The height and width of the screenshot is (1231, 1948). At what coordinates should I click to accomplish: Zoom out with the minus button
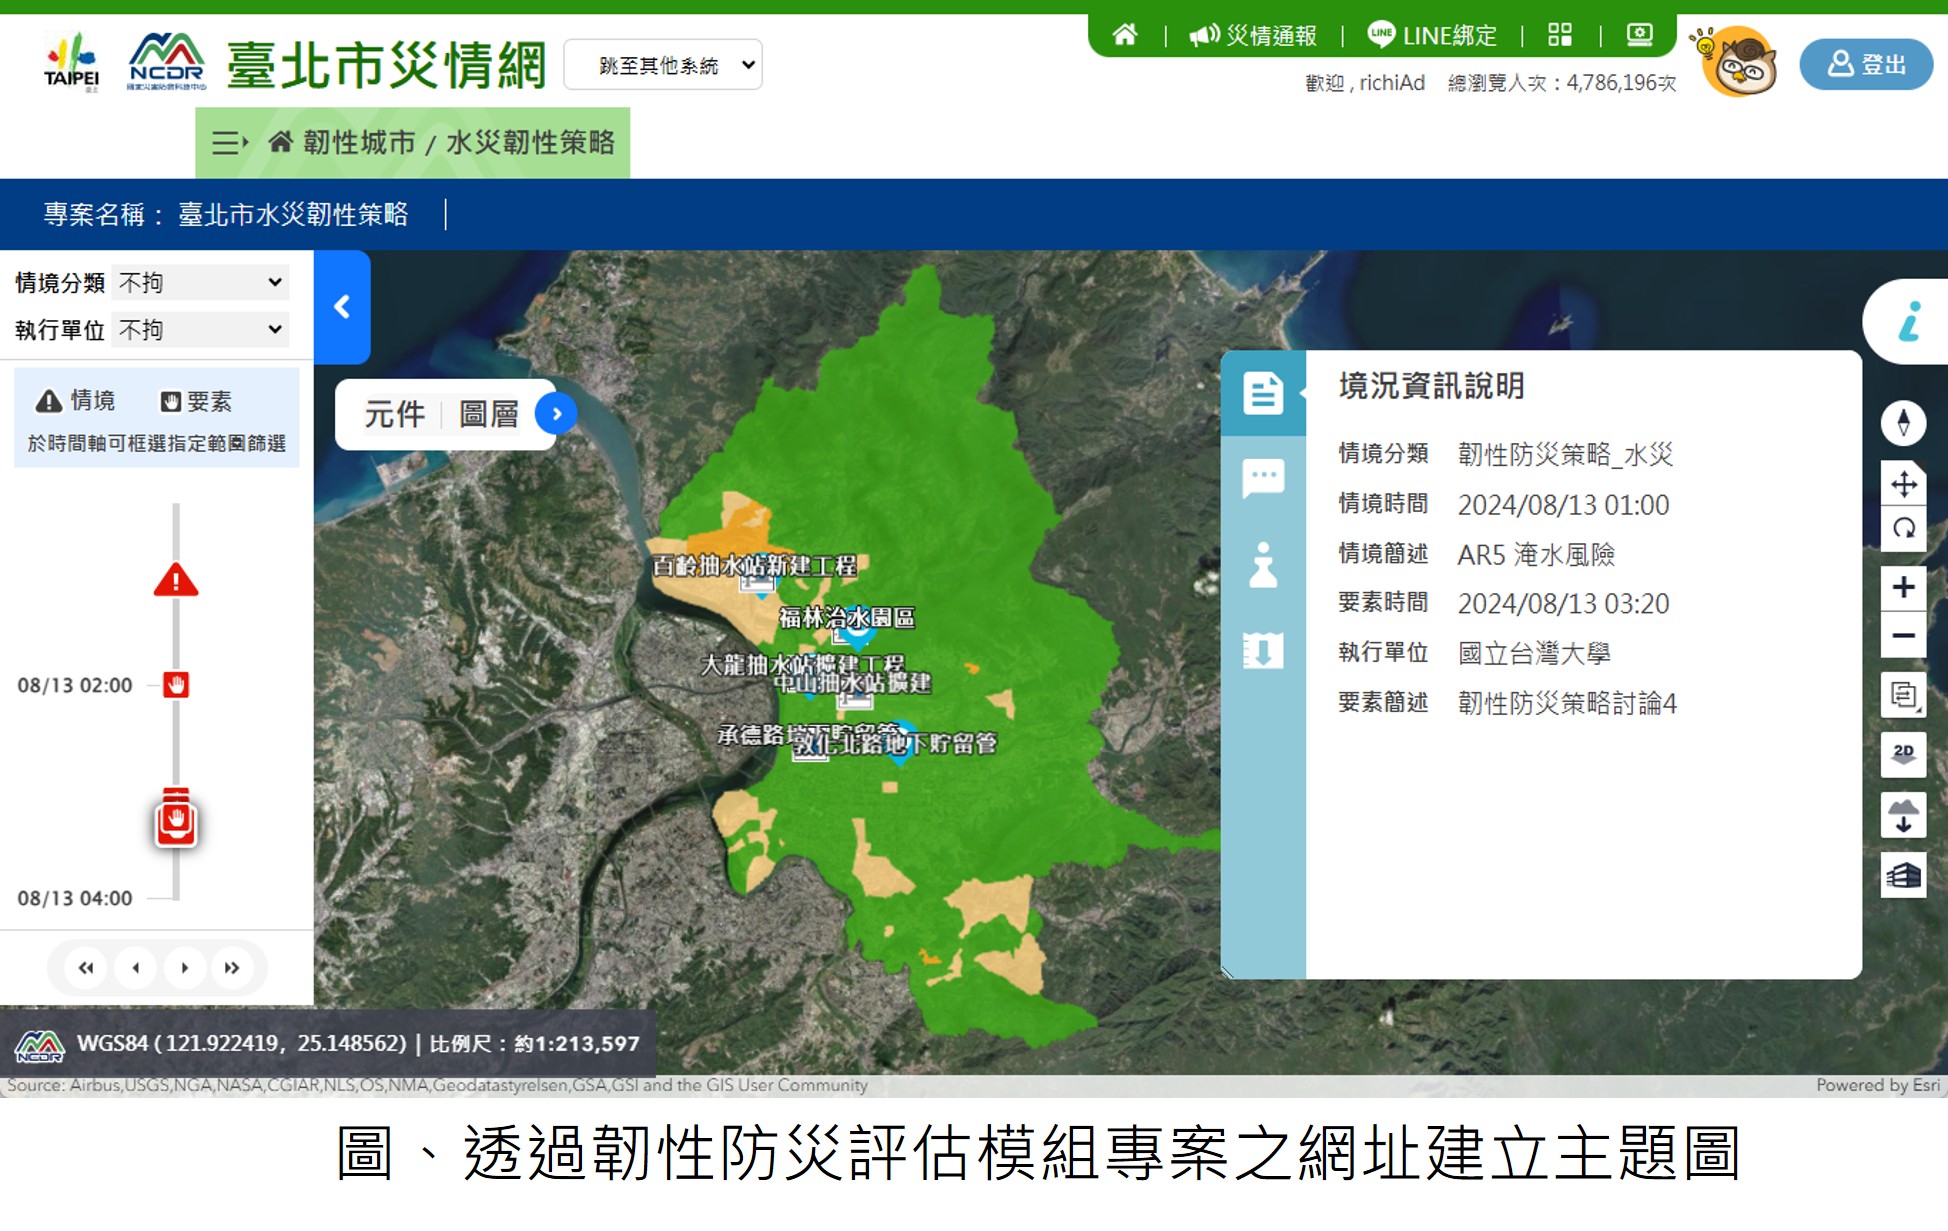[1904, 635]
